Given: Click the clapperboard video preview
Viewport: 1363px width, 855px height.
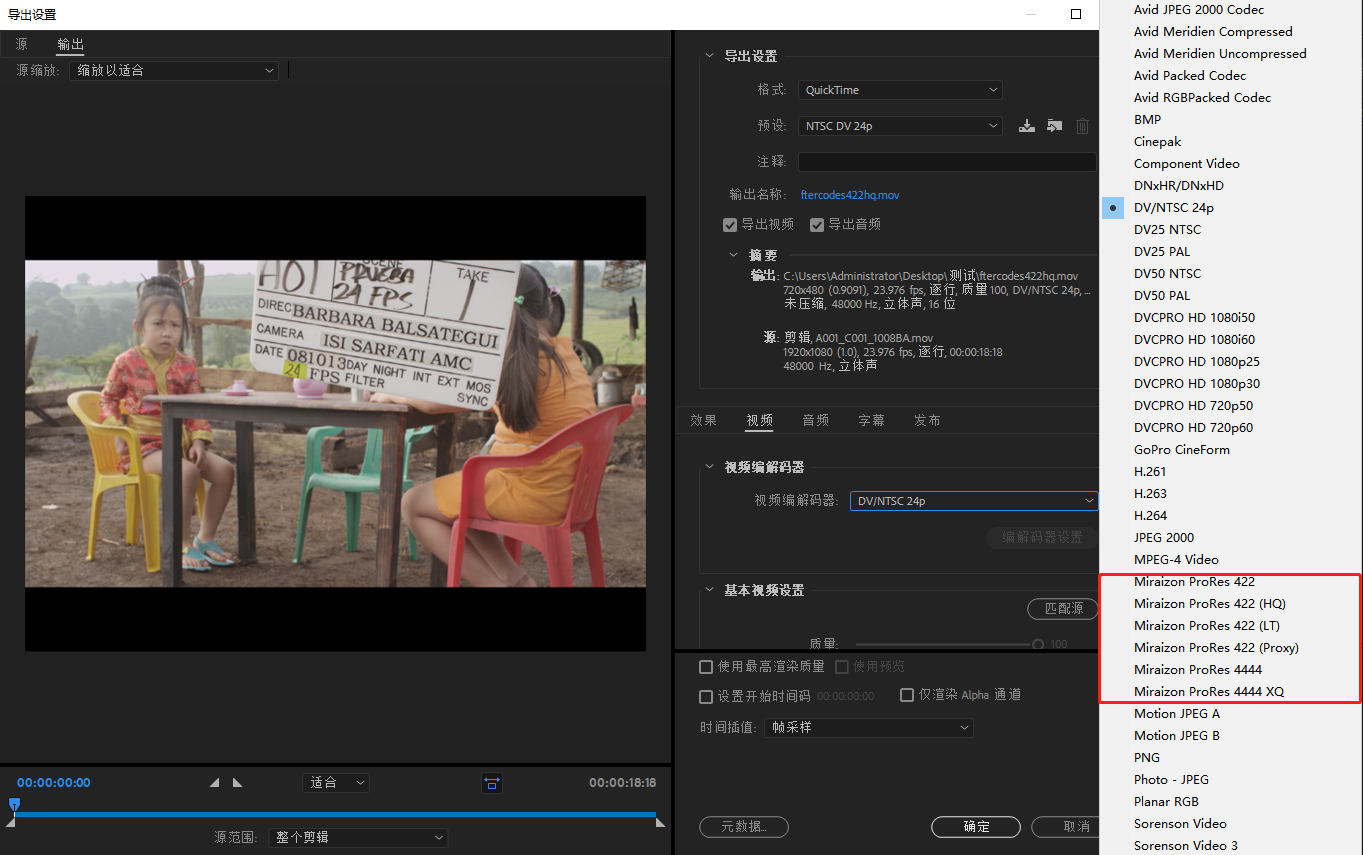Looking at the screenshot, I should tap(335, 424).
